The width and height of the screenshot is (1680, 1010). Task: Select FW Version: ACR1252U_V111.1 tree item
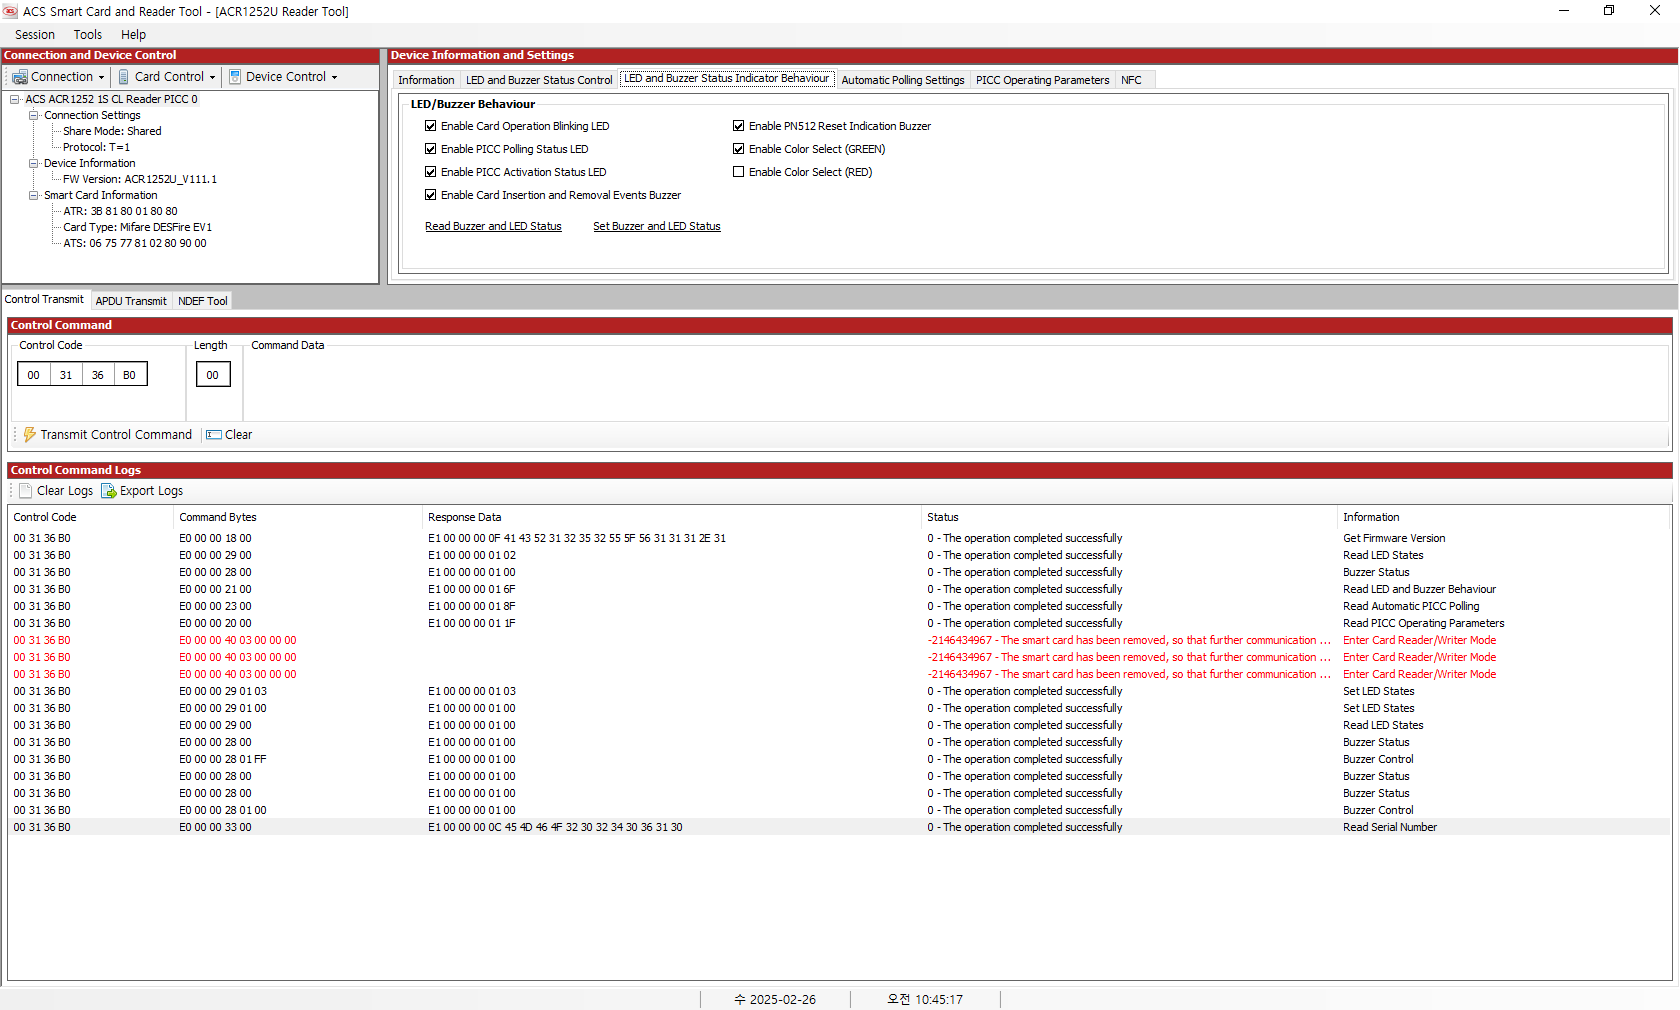click(139, 179)
